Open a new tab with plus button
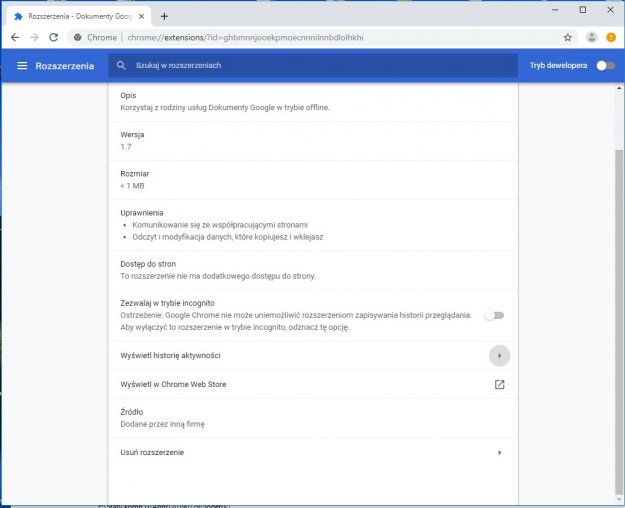The height and width of the screenshot is (508, 625). click(x=164, y=16)
